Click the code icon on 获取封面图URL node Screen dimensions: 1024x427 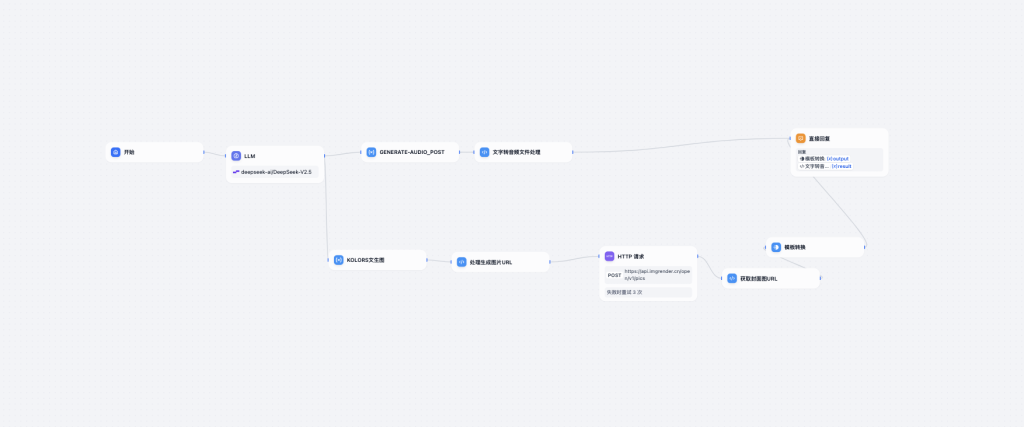(732, 278)
